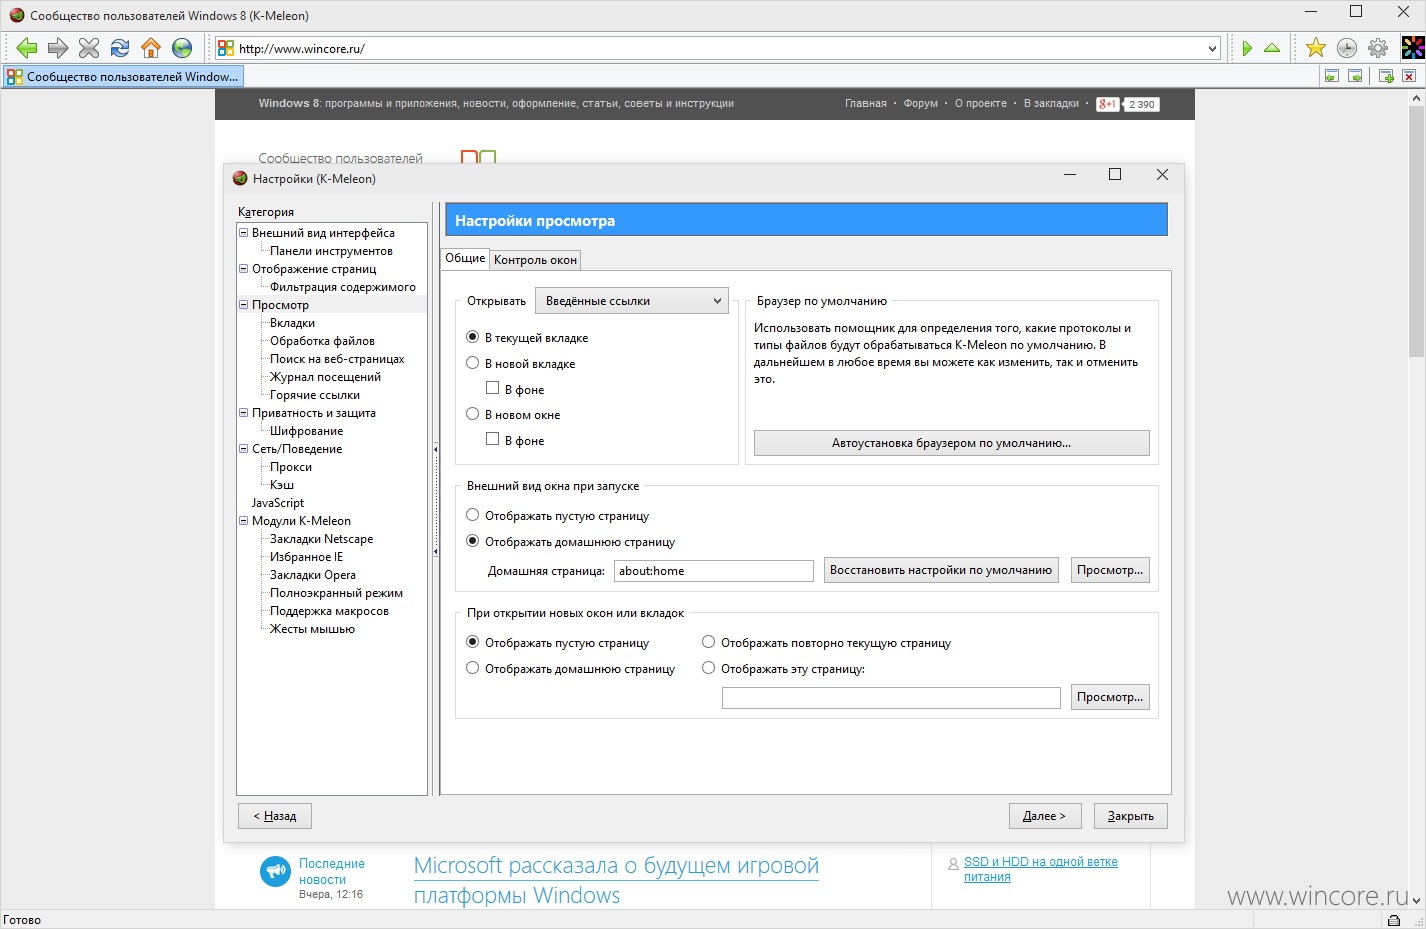
Task: Click the page vertical scrollbar thumb
Action: click(x=1416, y=231)
